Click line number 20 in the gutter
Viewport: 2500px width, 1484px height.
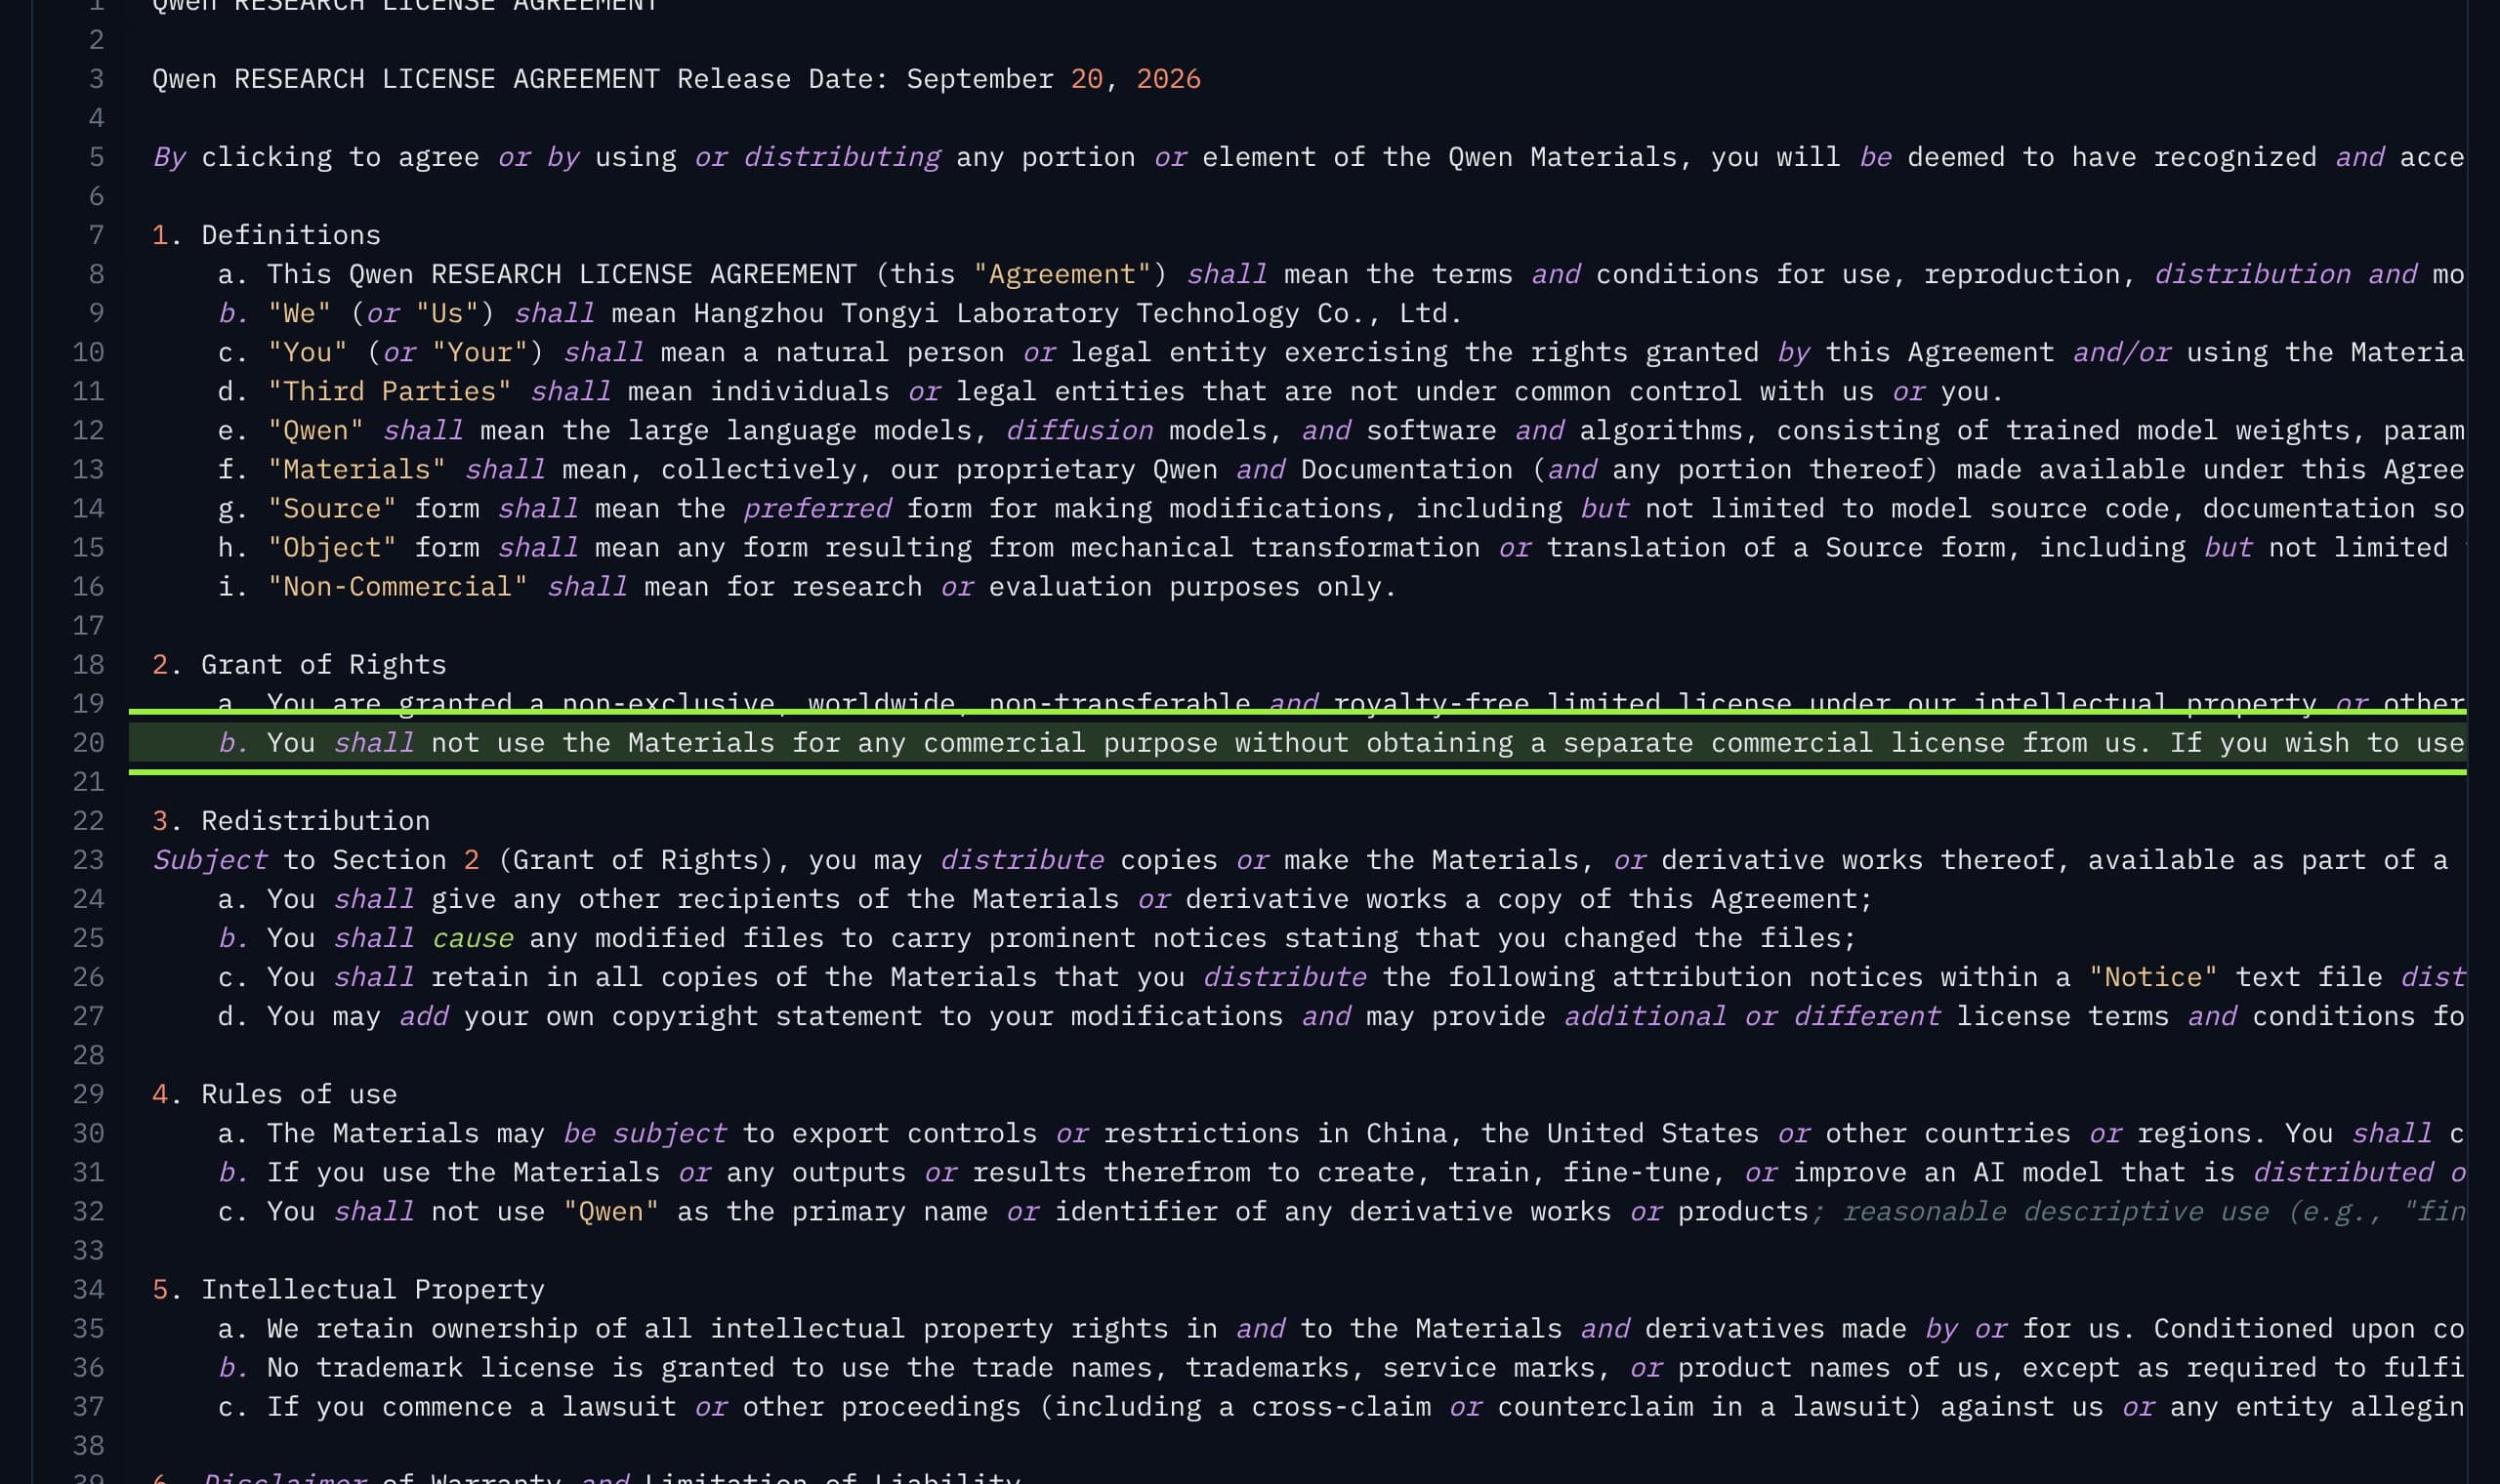point(88,742)
